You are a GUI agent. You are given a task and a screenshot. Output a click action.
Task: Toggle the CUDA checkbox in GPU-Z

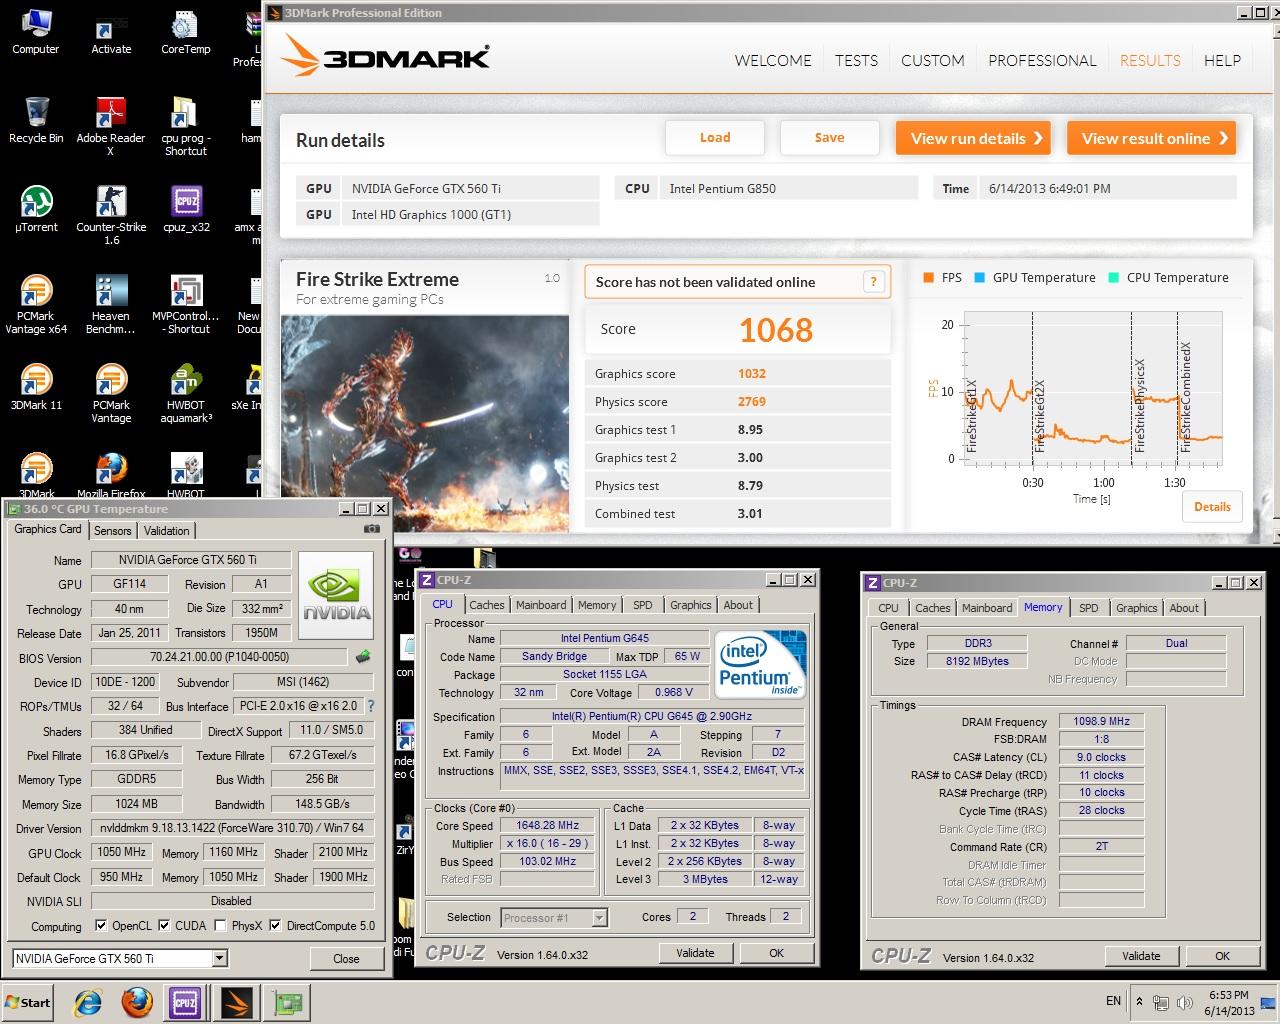coord(163,925)
